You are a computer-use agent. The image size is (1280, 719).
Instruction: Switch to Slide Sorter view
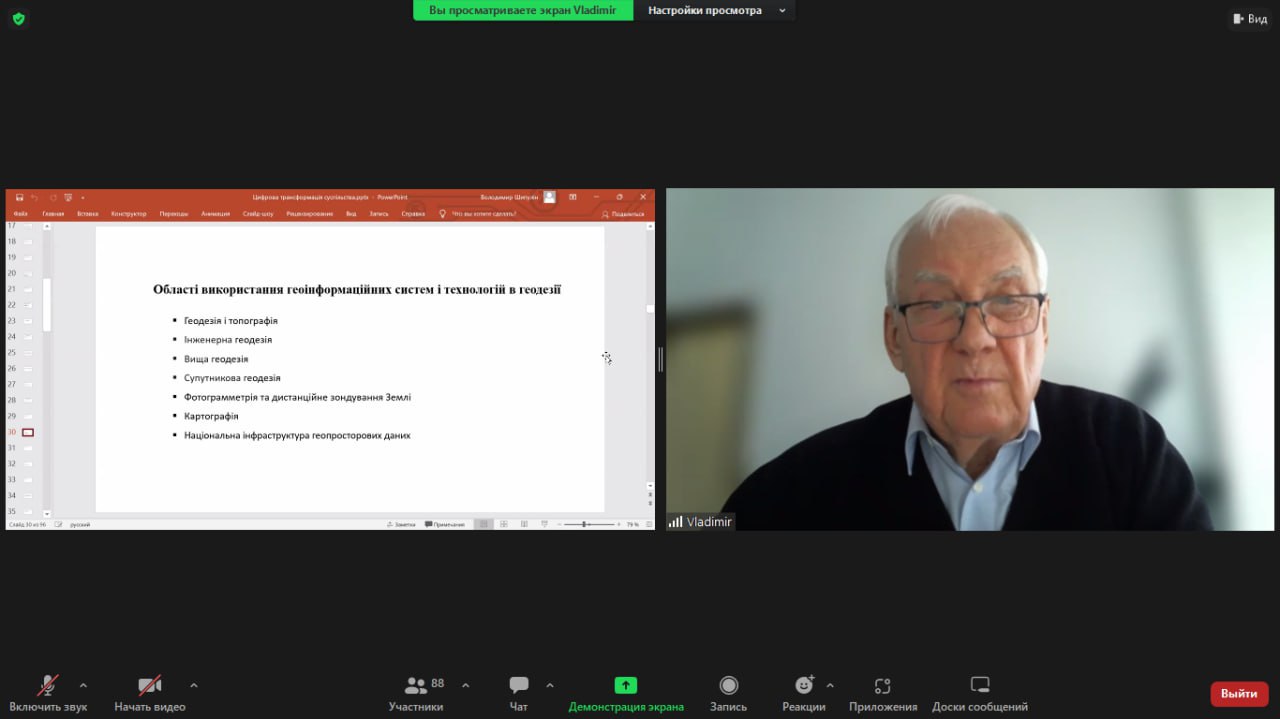[504, 524]
